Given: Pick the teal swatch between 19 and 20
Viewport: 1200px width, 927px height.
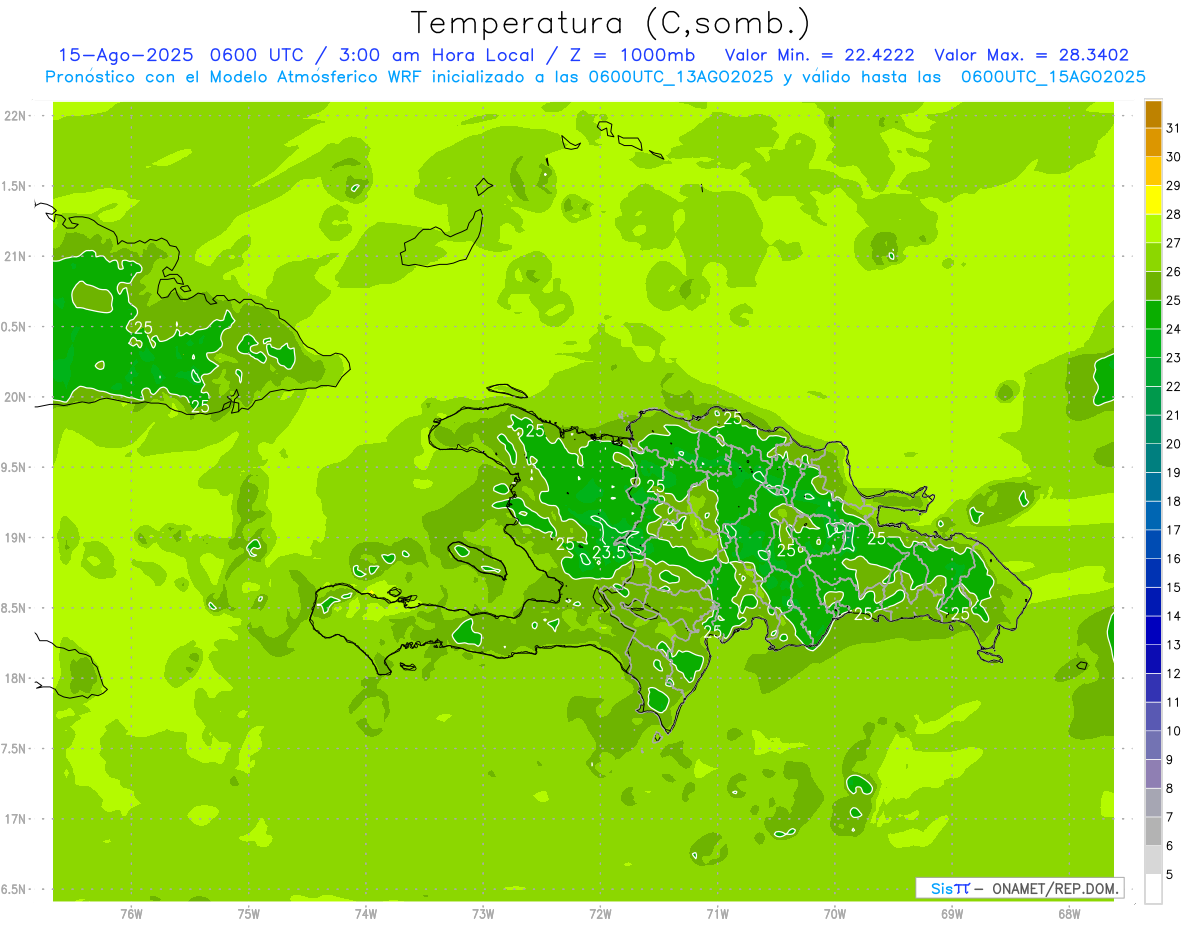Looking at the screenshot, I should pos(1154,459).
